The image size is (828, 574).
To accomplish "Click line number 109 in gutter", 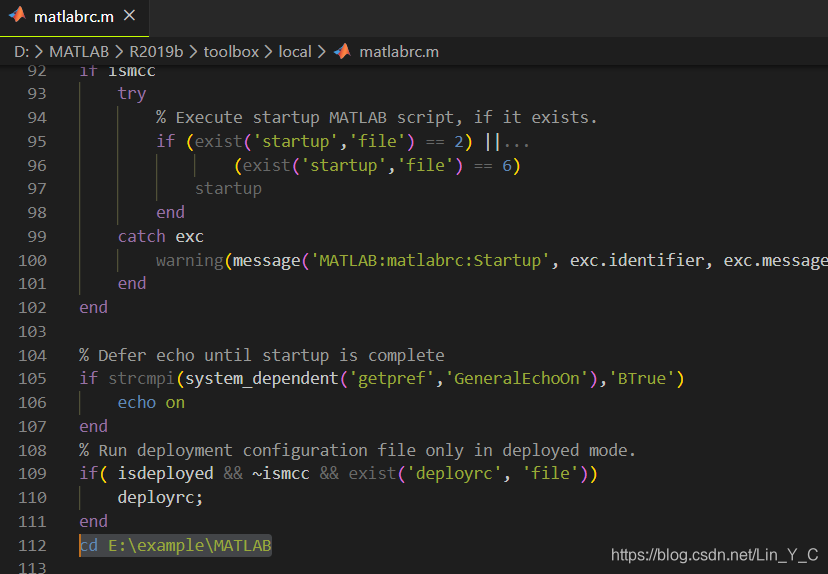I will [x=32, y=474].
